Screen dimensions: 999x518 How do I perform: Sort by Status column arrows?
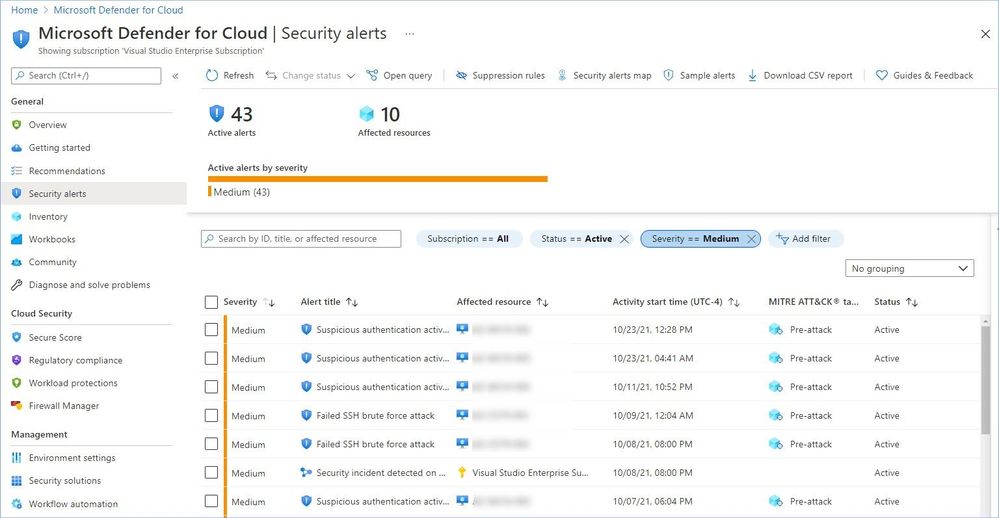point(912,302)
